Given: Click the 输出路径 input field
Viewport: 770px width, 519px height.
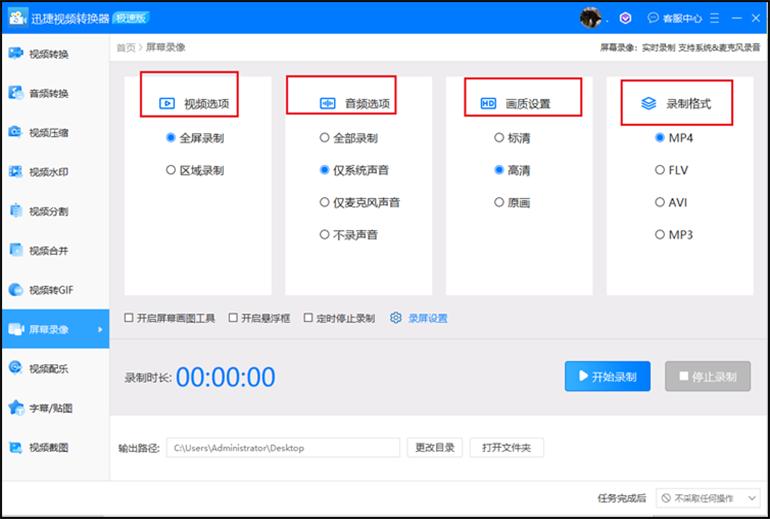Looking at the screenshot, I should [283, 447].
